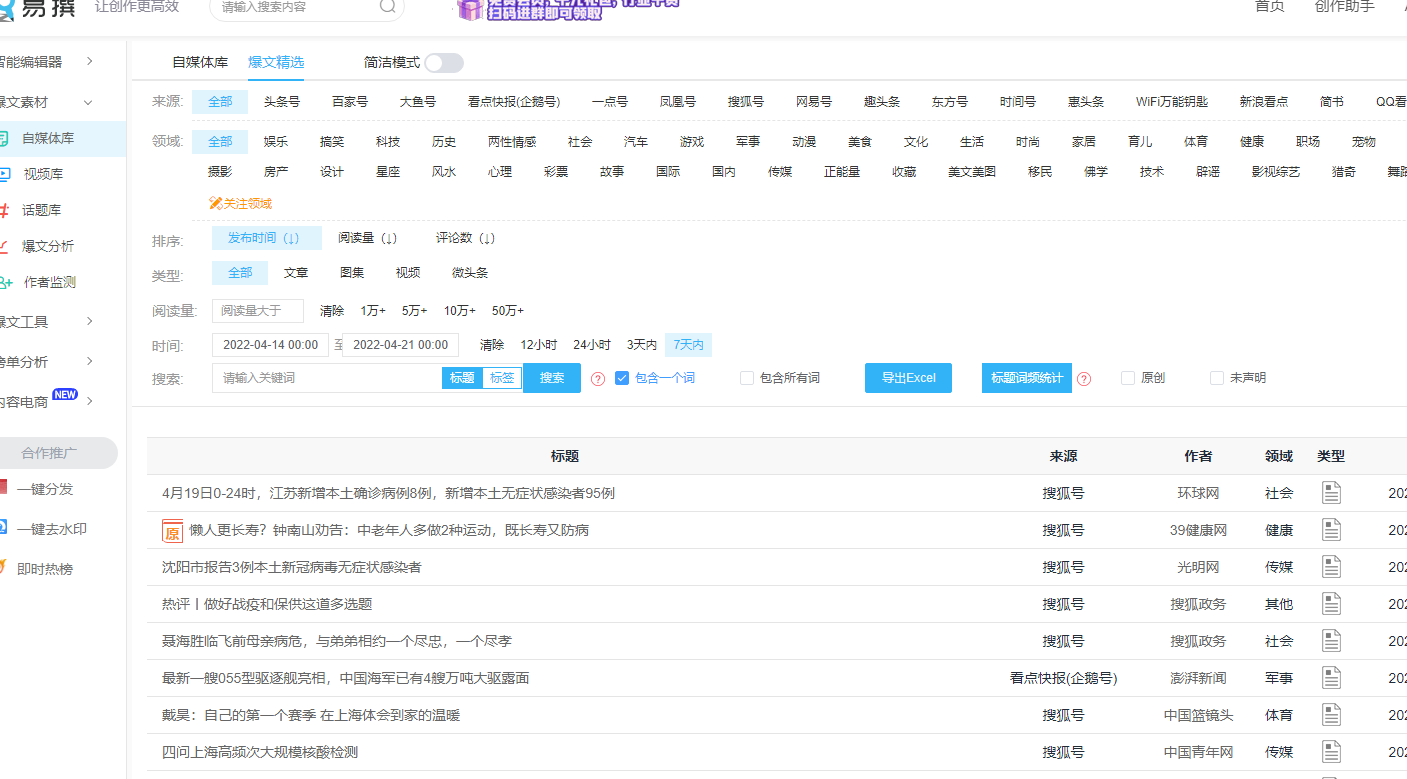Open 创作助手 in top navigation
The height and width of the screenshot is (779, 1407).
point(1345,6)
